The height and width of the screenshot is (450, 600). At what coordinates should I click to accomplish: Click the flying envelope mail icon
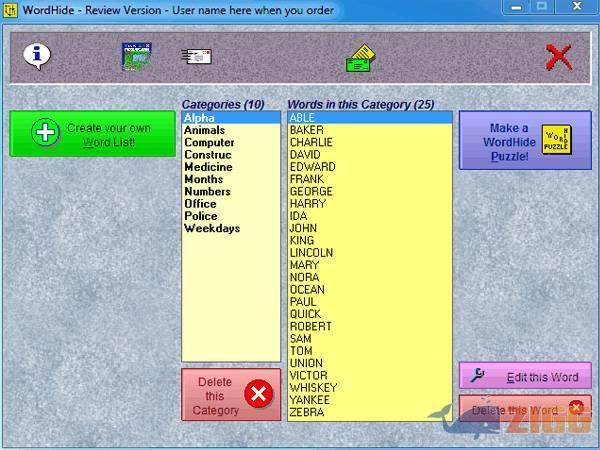click(x=196, y=57)
